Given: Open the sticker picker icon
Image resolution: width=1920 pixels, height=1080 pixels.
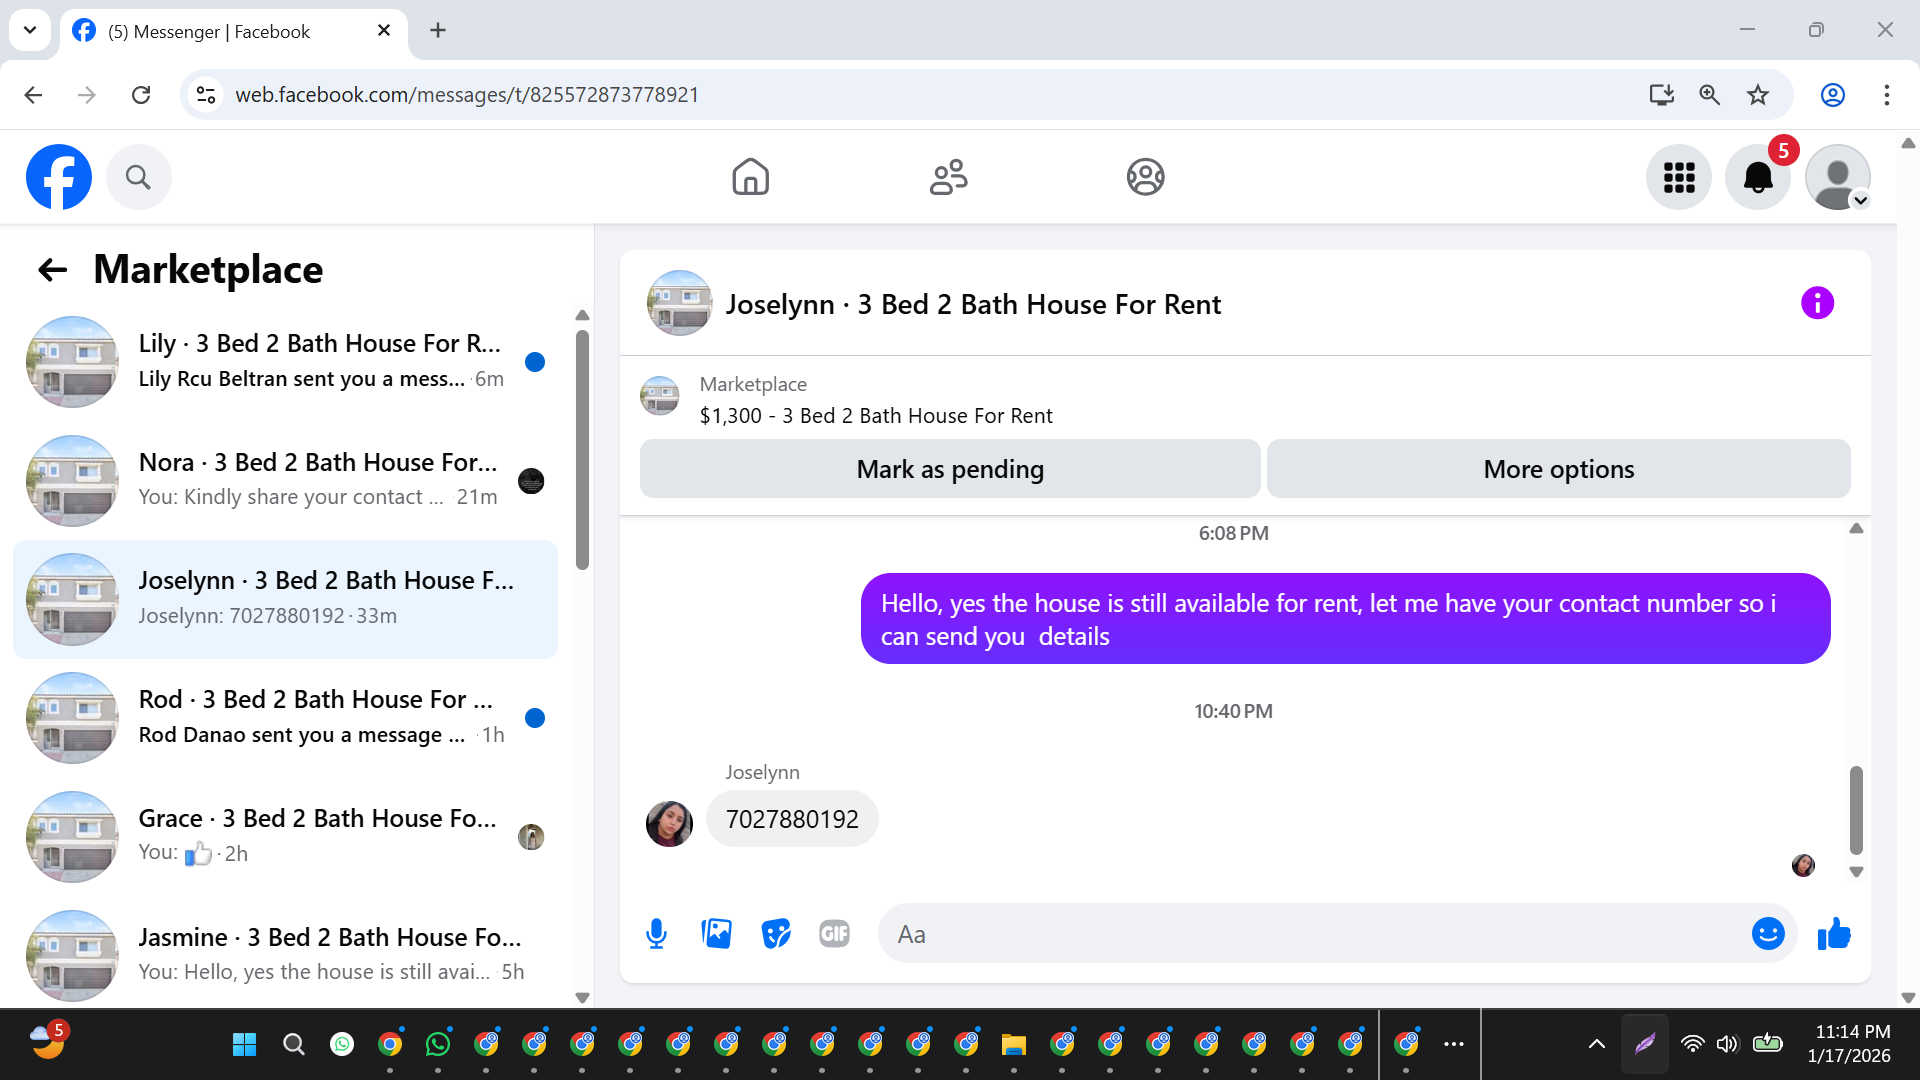Looking at the screenshot, I should (776, 934).
